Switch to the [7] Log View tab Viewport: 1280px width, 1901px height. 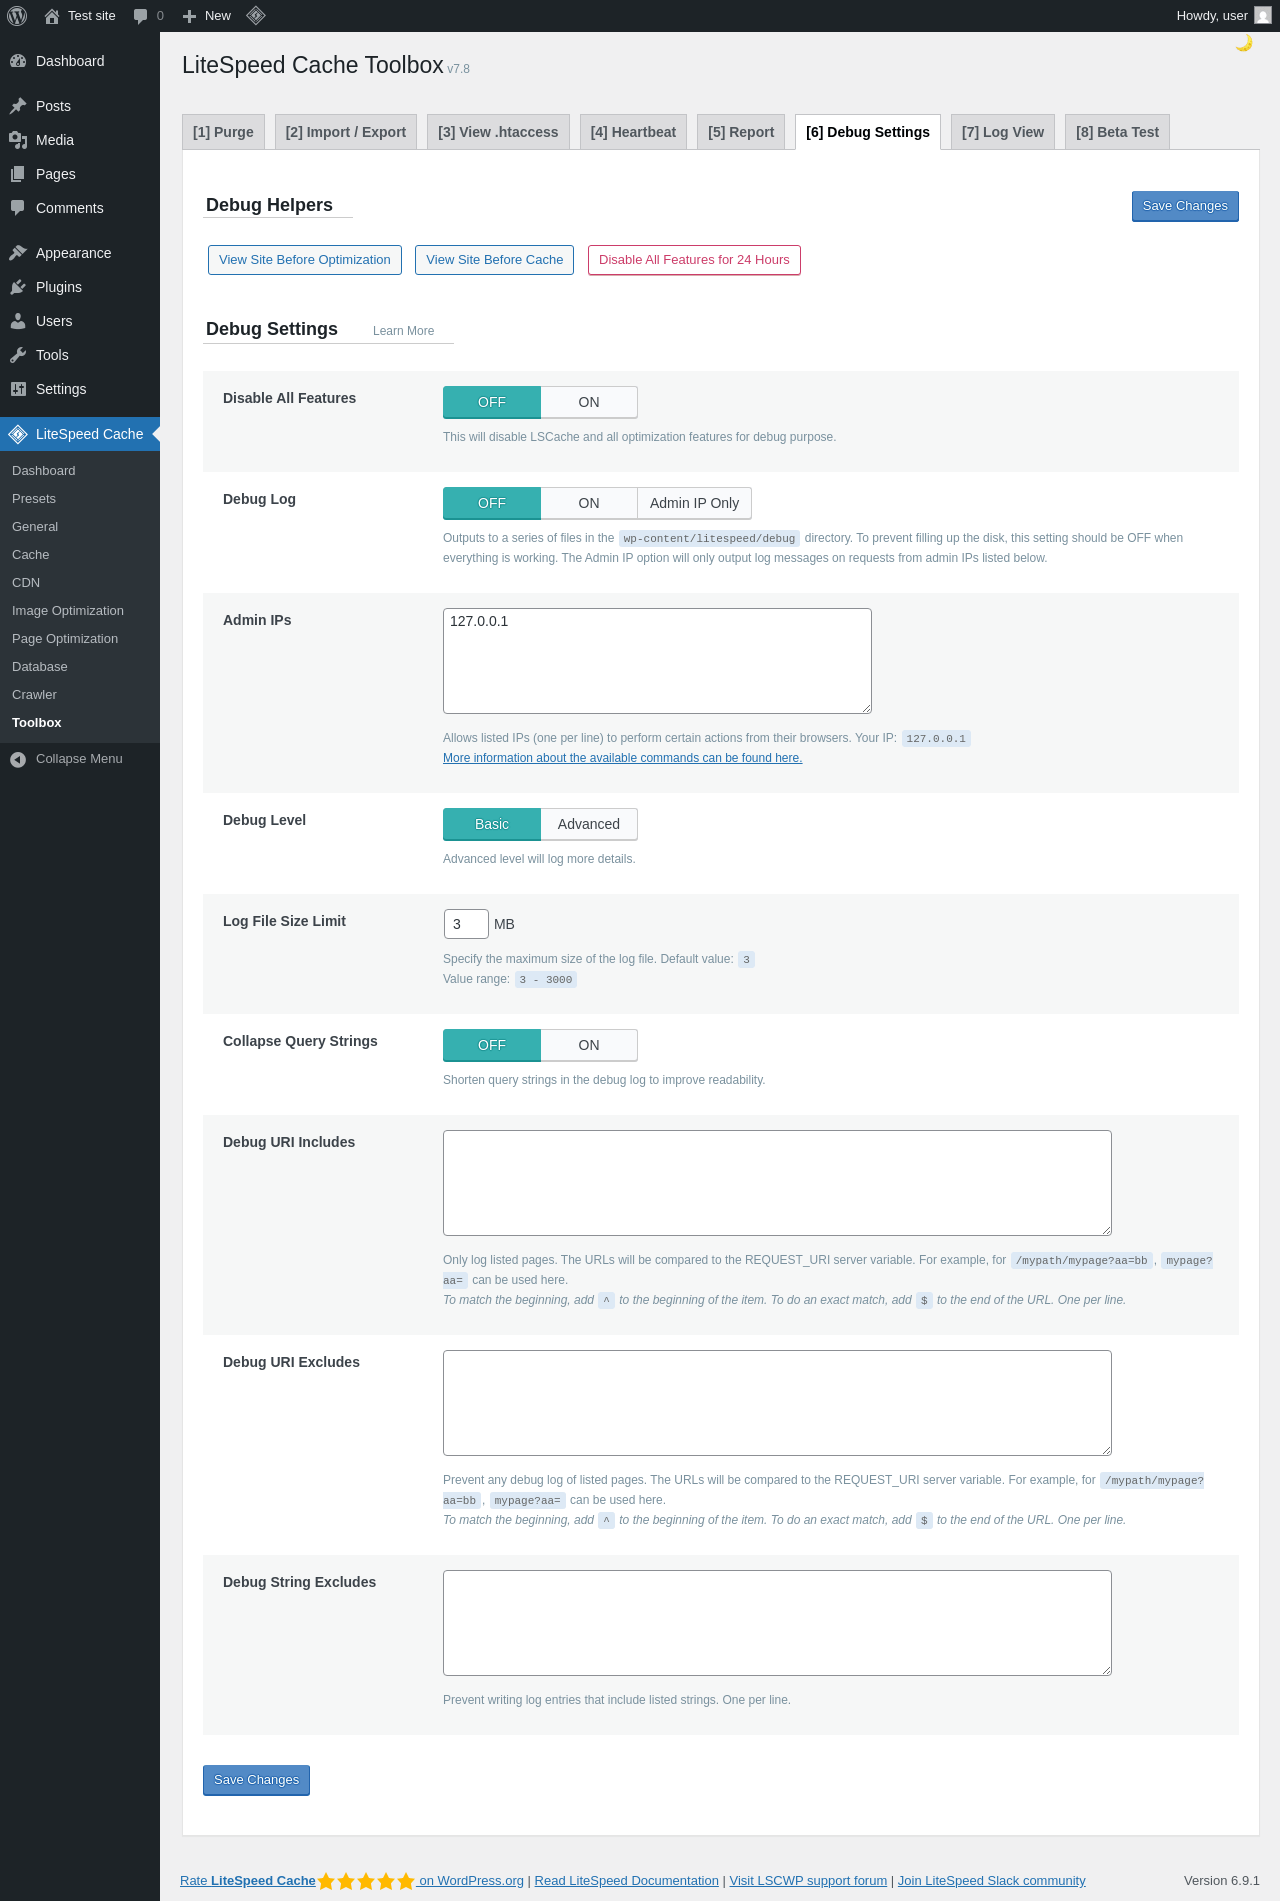click(1003, 132)
